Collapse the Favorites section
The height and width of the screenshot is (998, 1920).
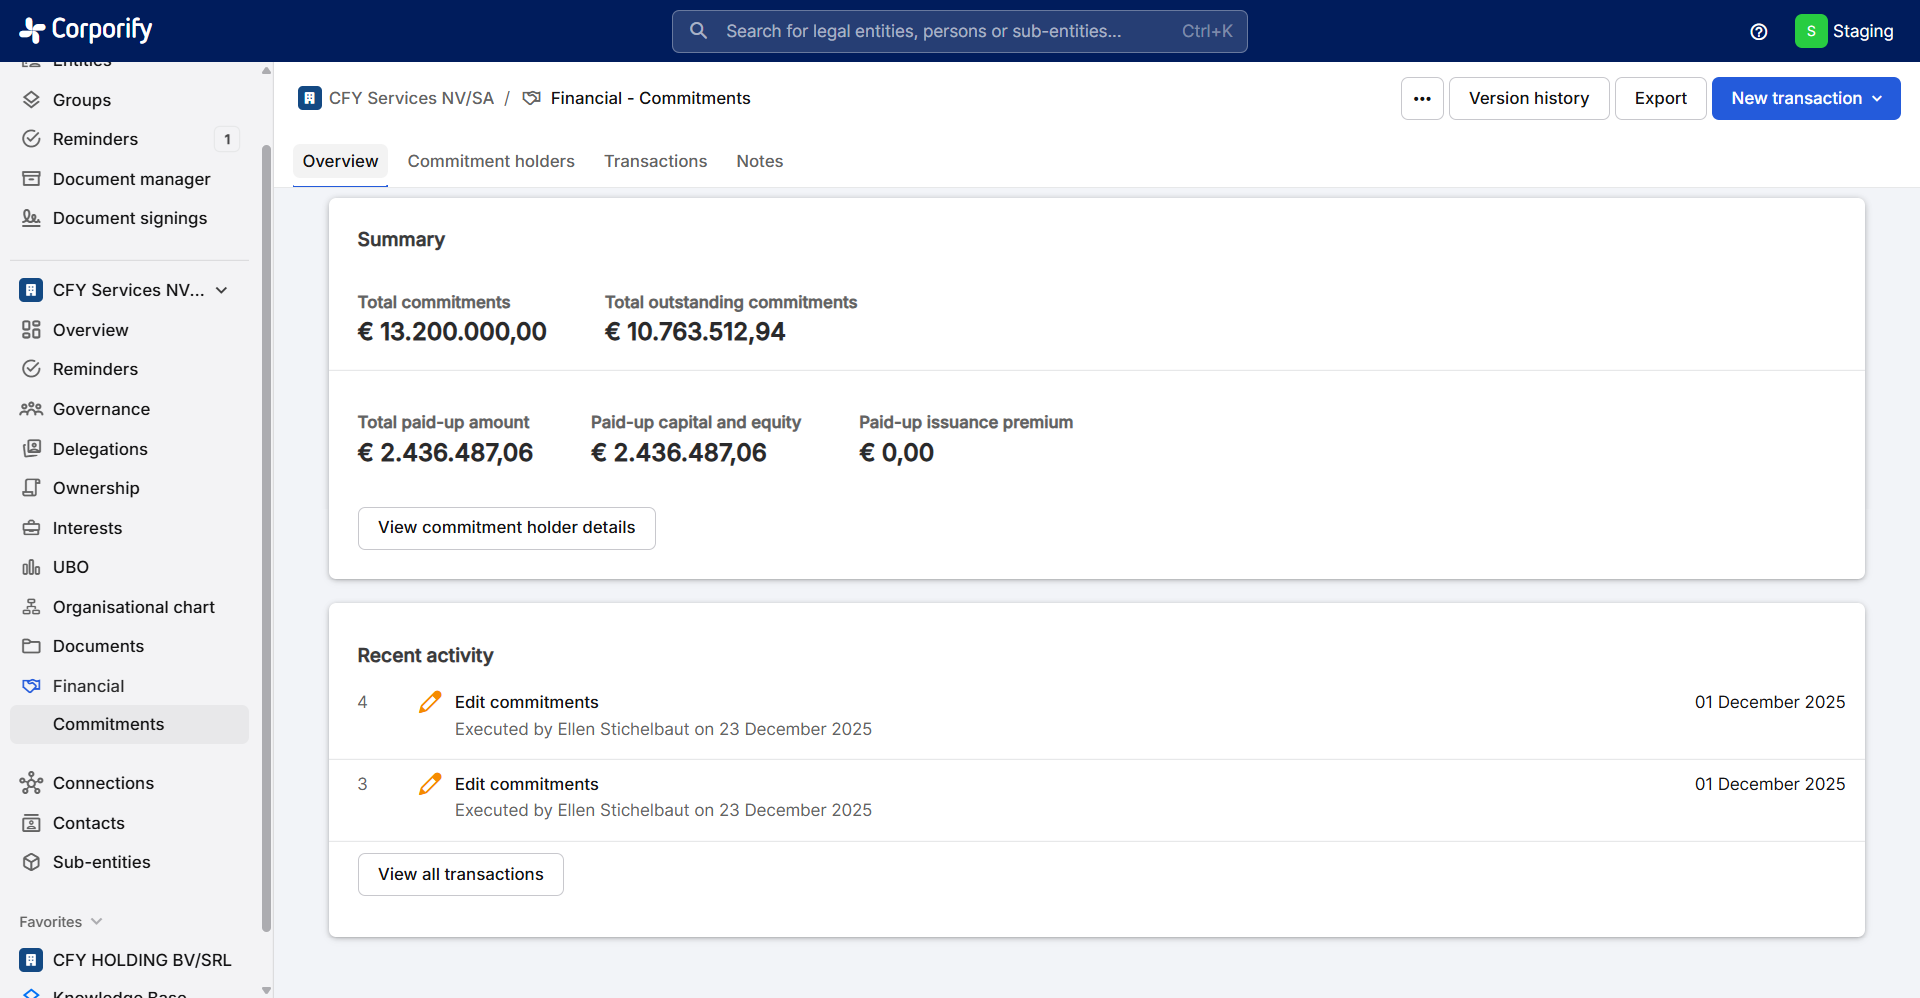96,922
